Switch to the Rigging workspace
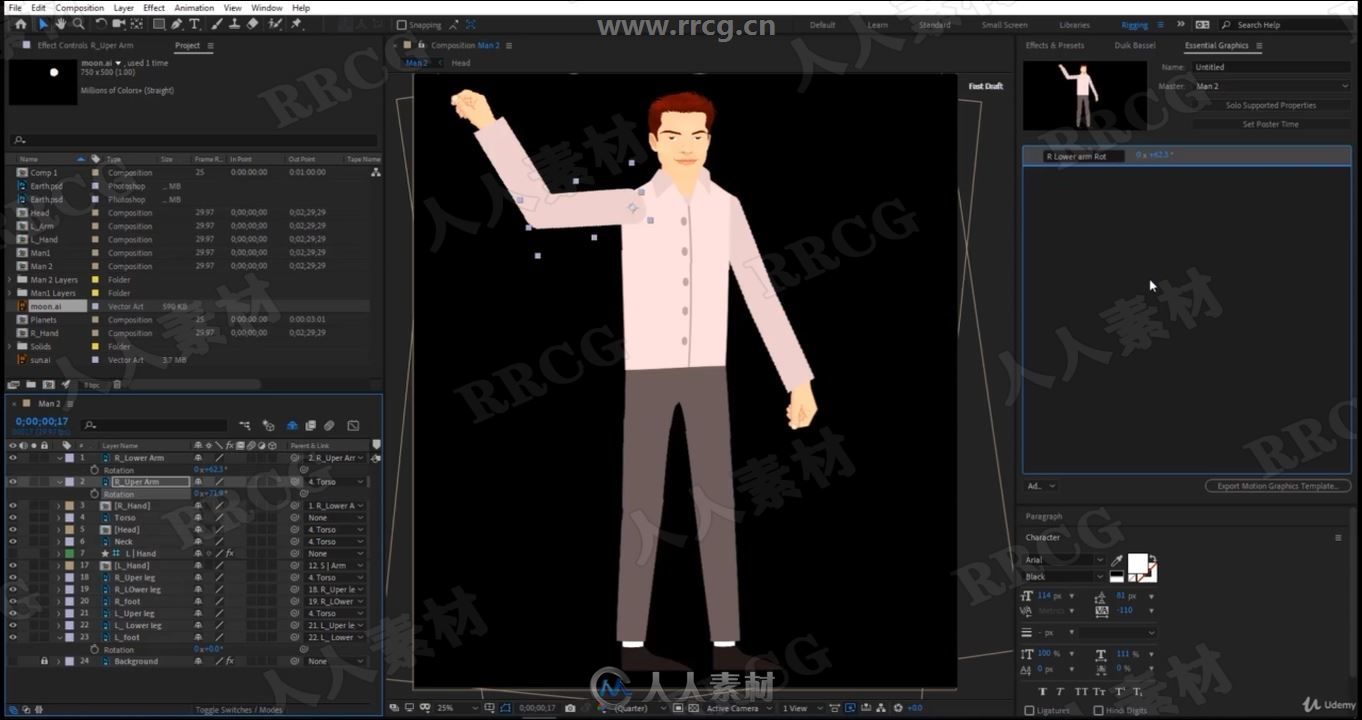1362x720 pixels. point(1135,25)
